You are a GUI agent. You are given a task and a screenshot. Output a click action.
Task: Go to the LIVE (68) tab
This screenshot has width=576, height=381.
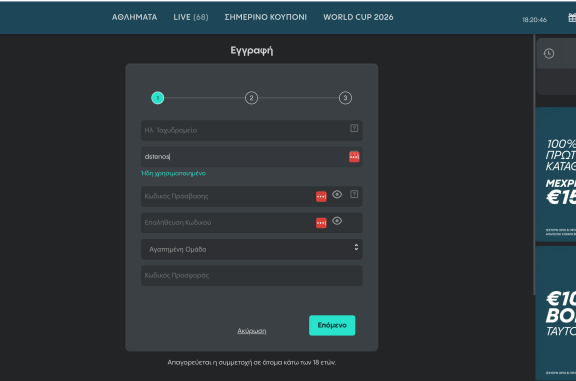[x=191, y=17]
